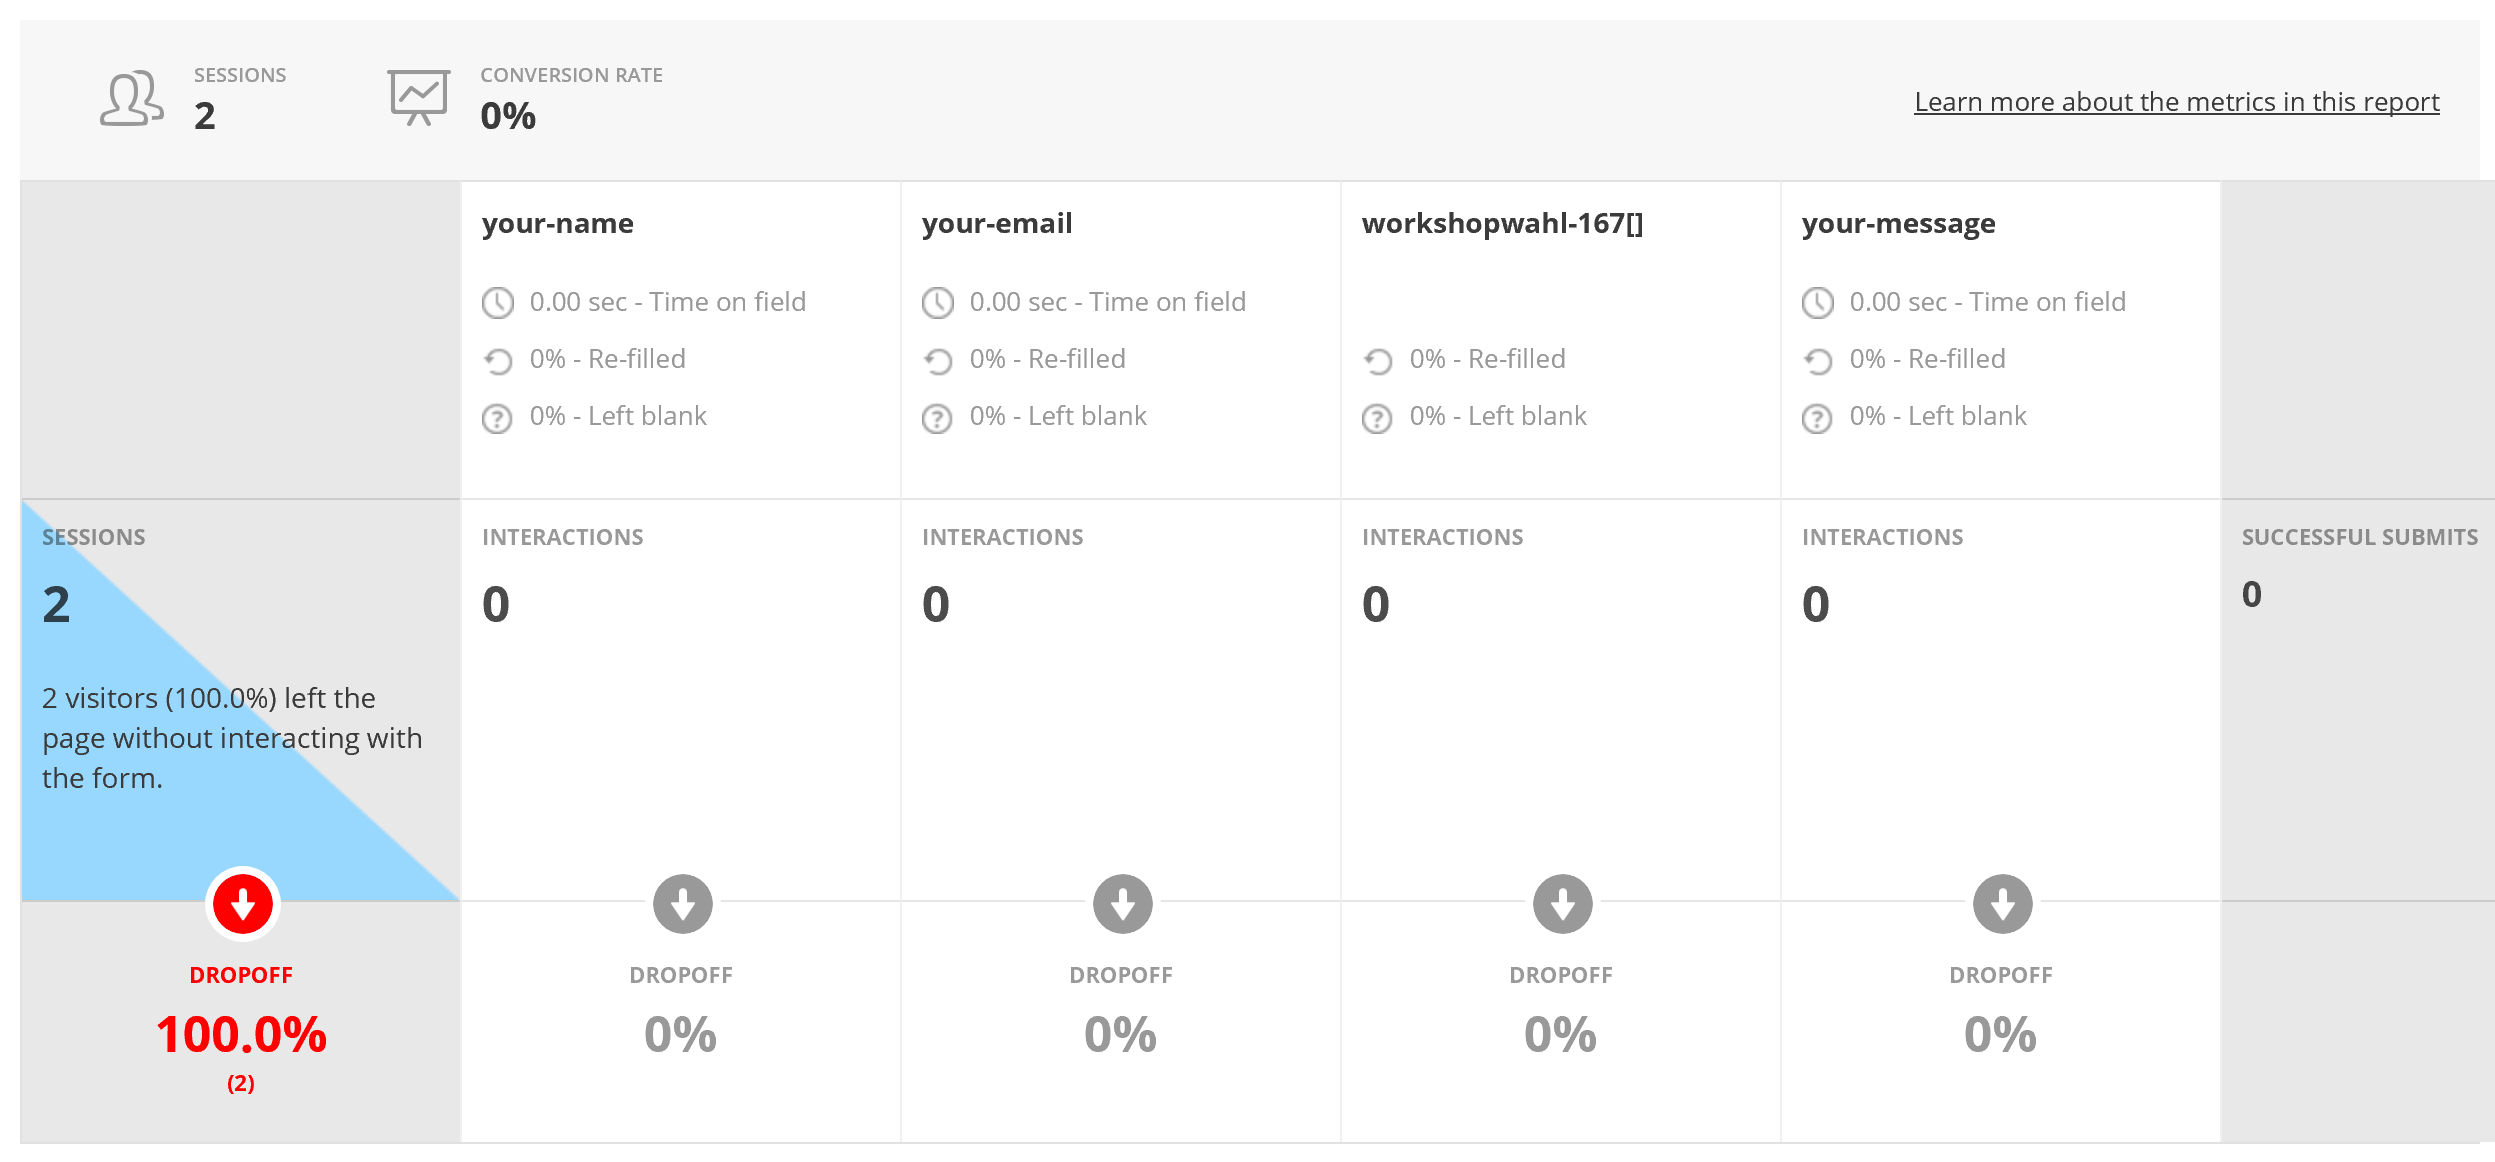
Task: Click the Left blank question icon for your-message
Action: (x=1817, y=418)
